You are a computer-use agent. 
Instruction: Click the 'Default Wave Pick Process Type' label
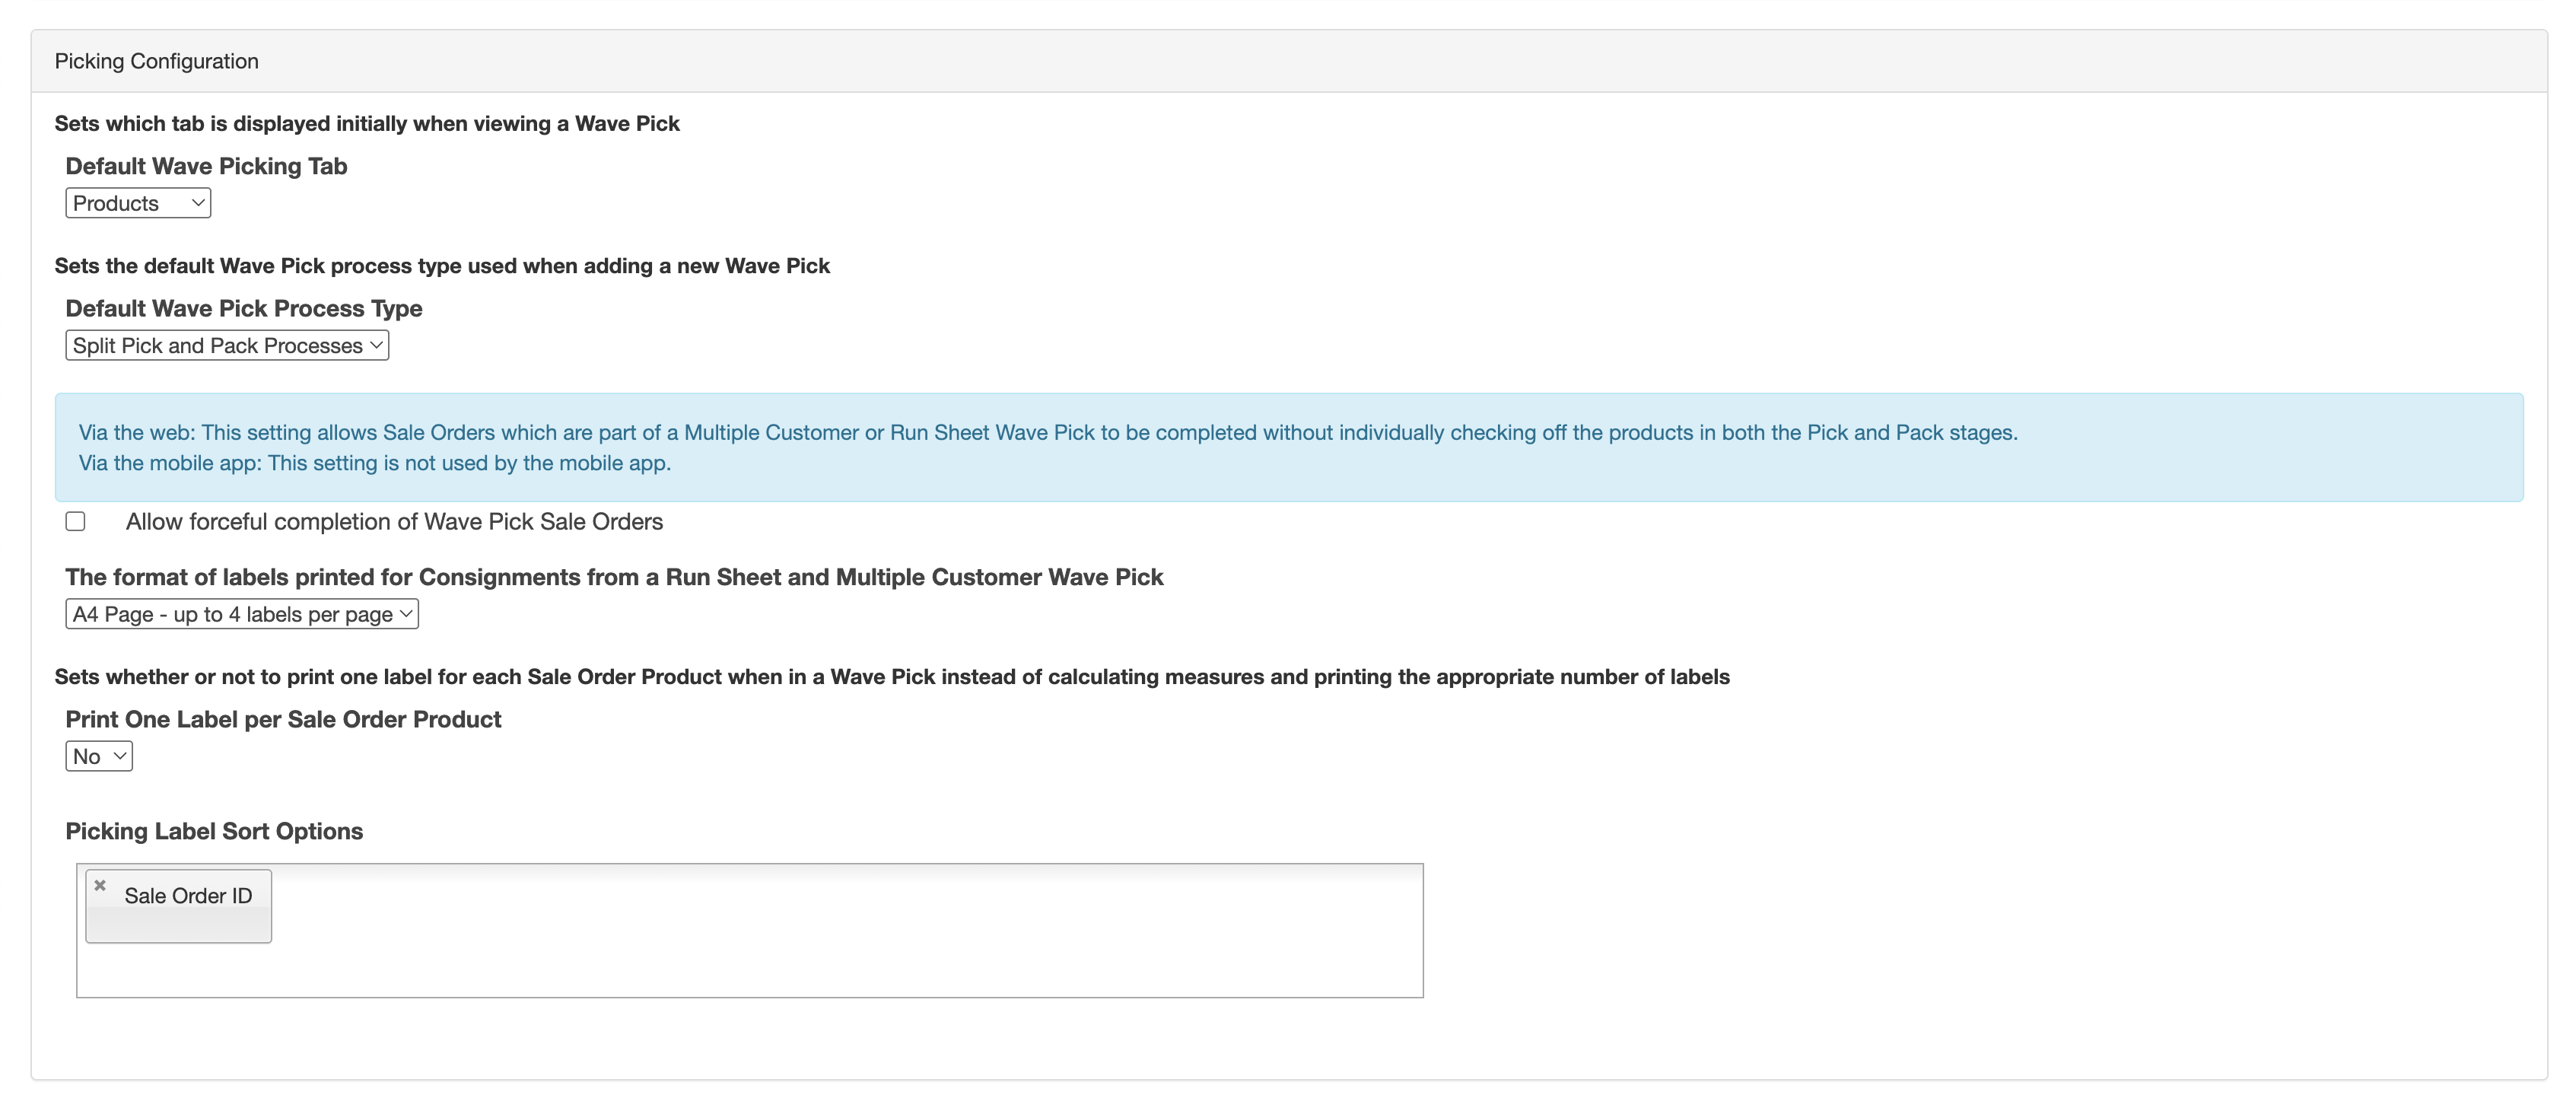(x=244, y=309)
